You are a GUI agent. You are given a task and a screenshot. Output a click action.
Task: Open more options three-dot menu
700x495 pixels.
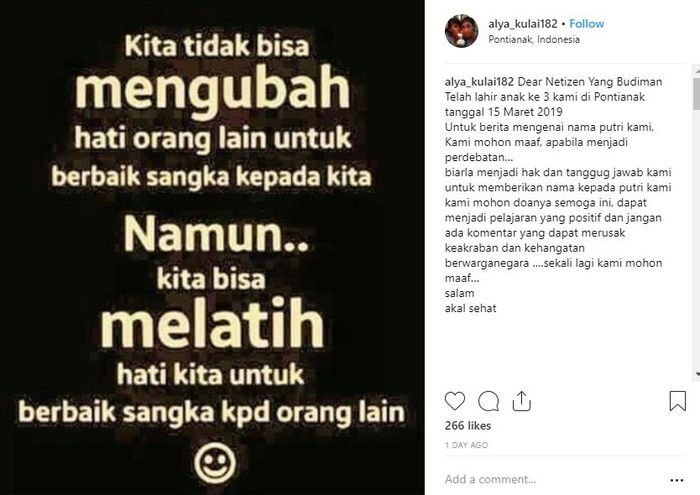pos(677,480)
